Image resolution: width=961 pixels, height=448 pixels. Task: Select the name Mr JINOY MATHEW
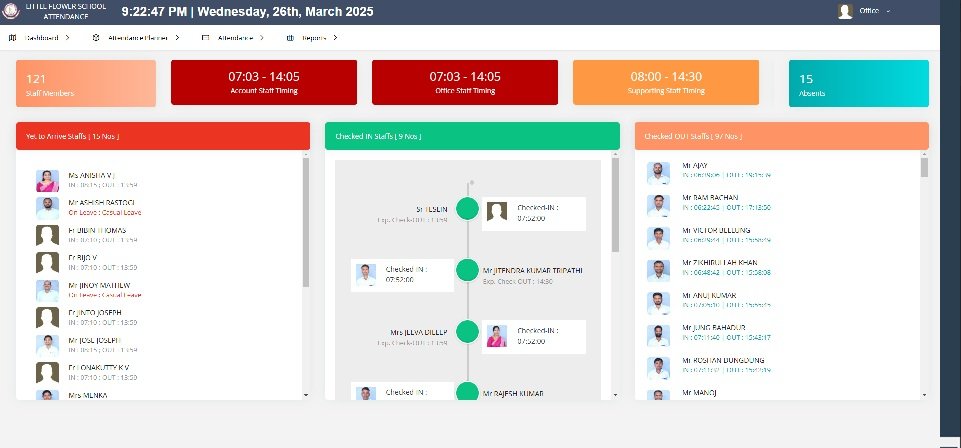tap(99, 286)
